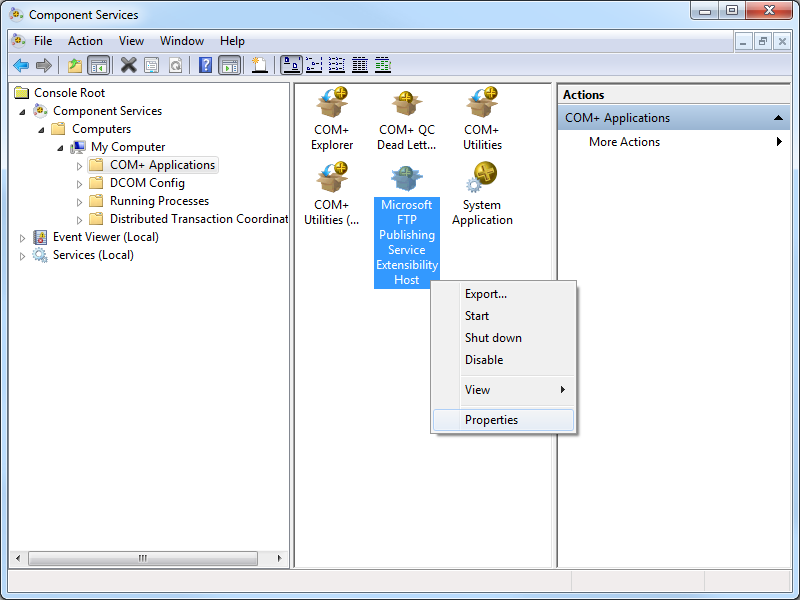Open Help via blue question mark icon
The height and width of the screenshot is (600, 800).
[x=205, y=65]
